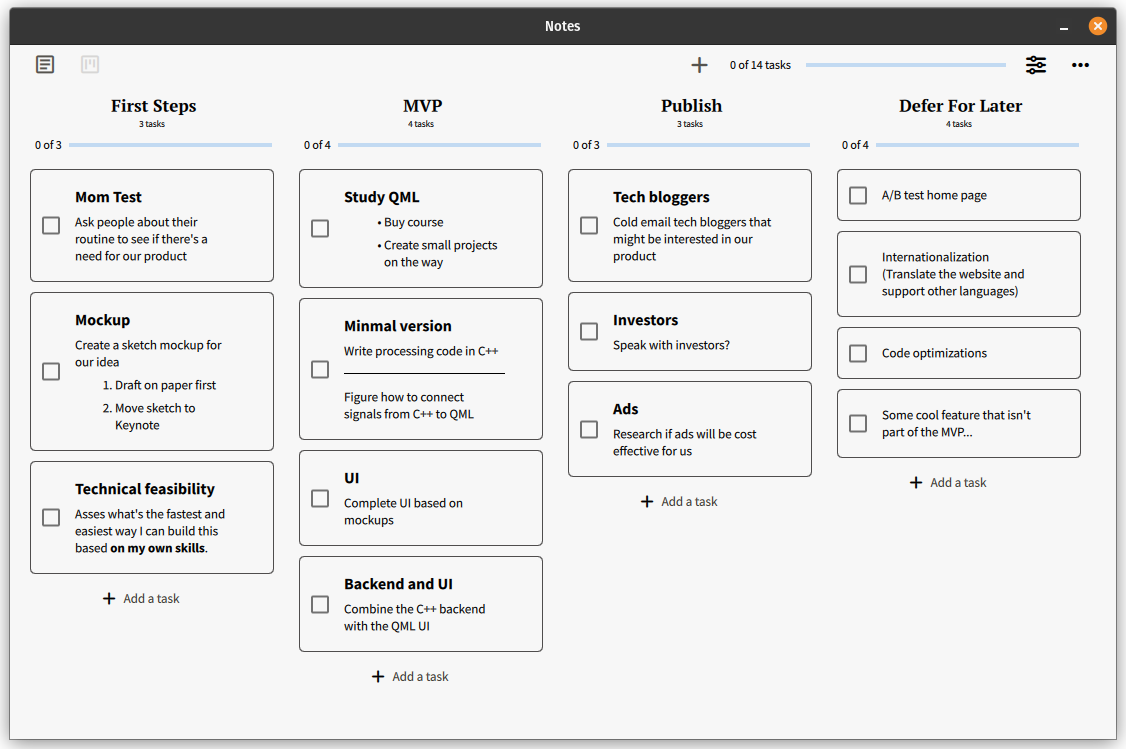The image size is (1126, 749).
Task: Tick the Investors task checkbox
Action: pyautogui.click(x=589, y=331)
